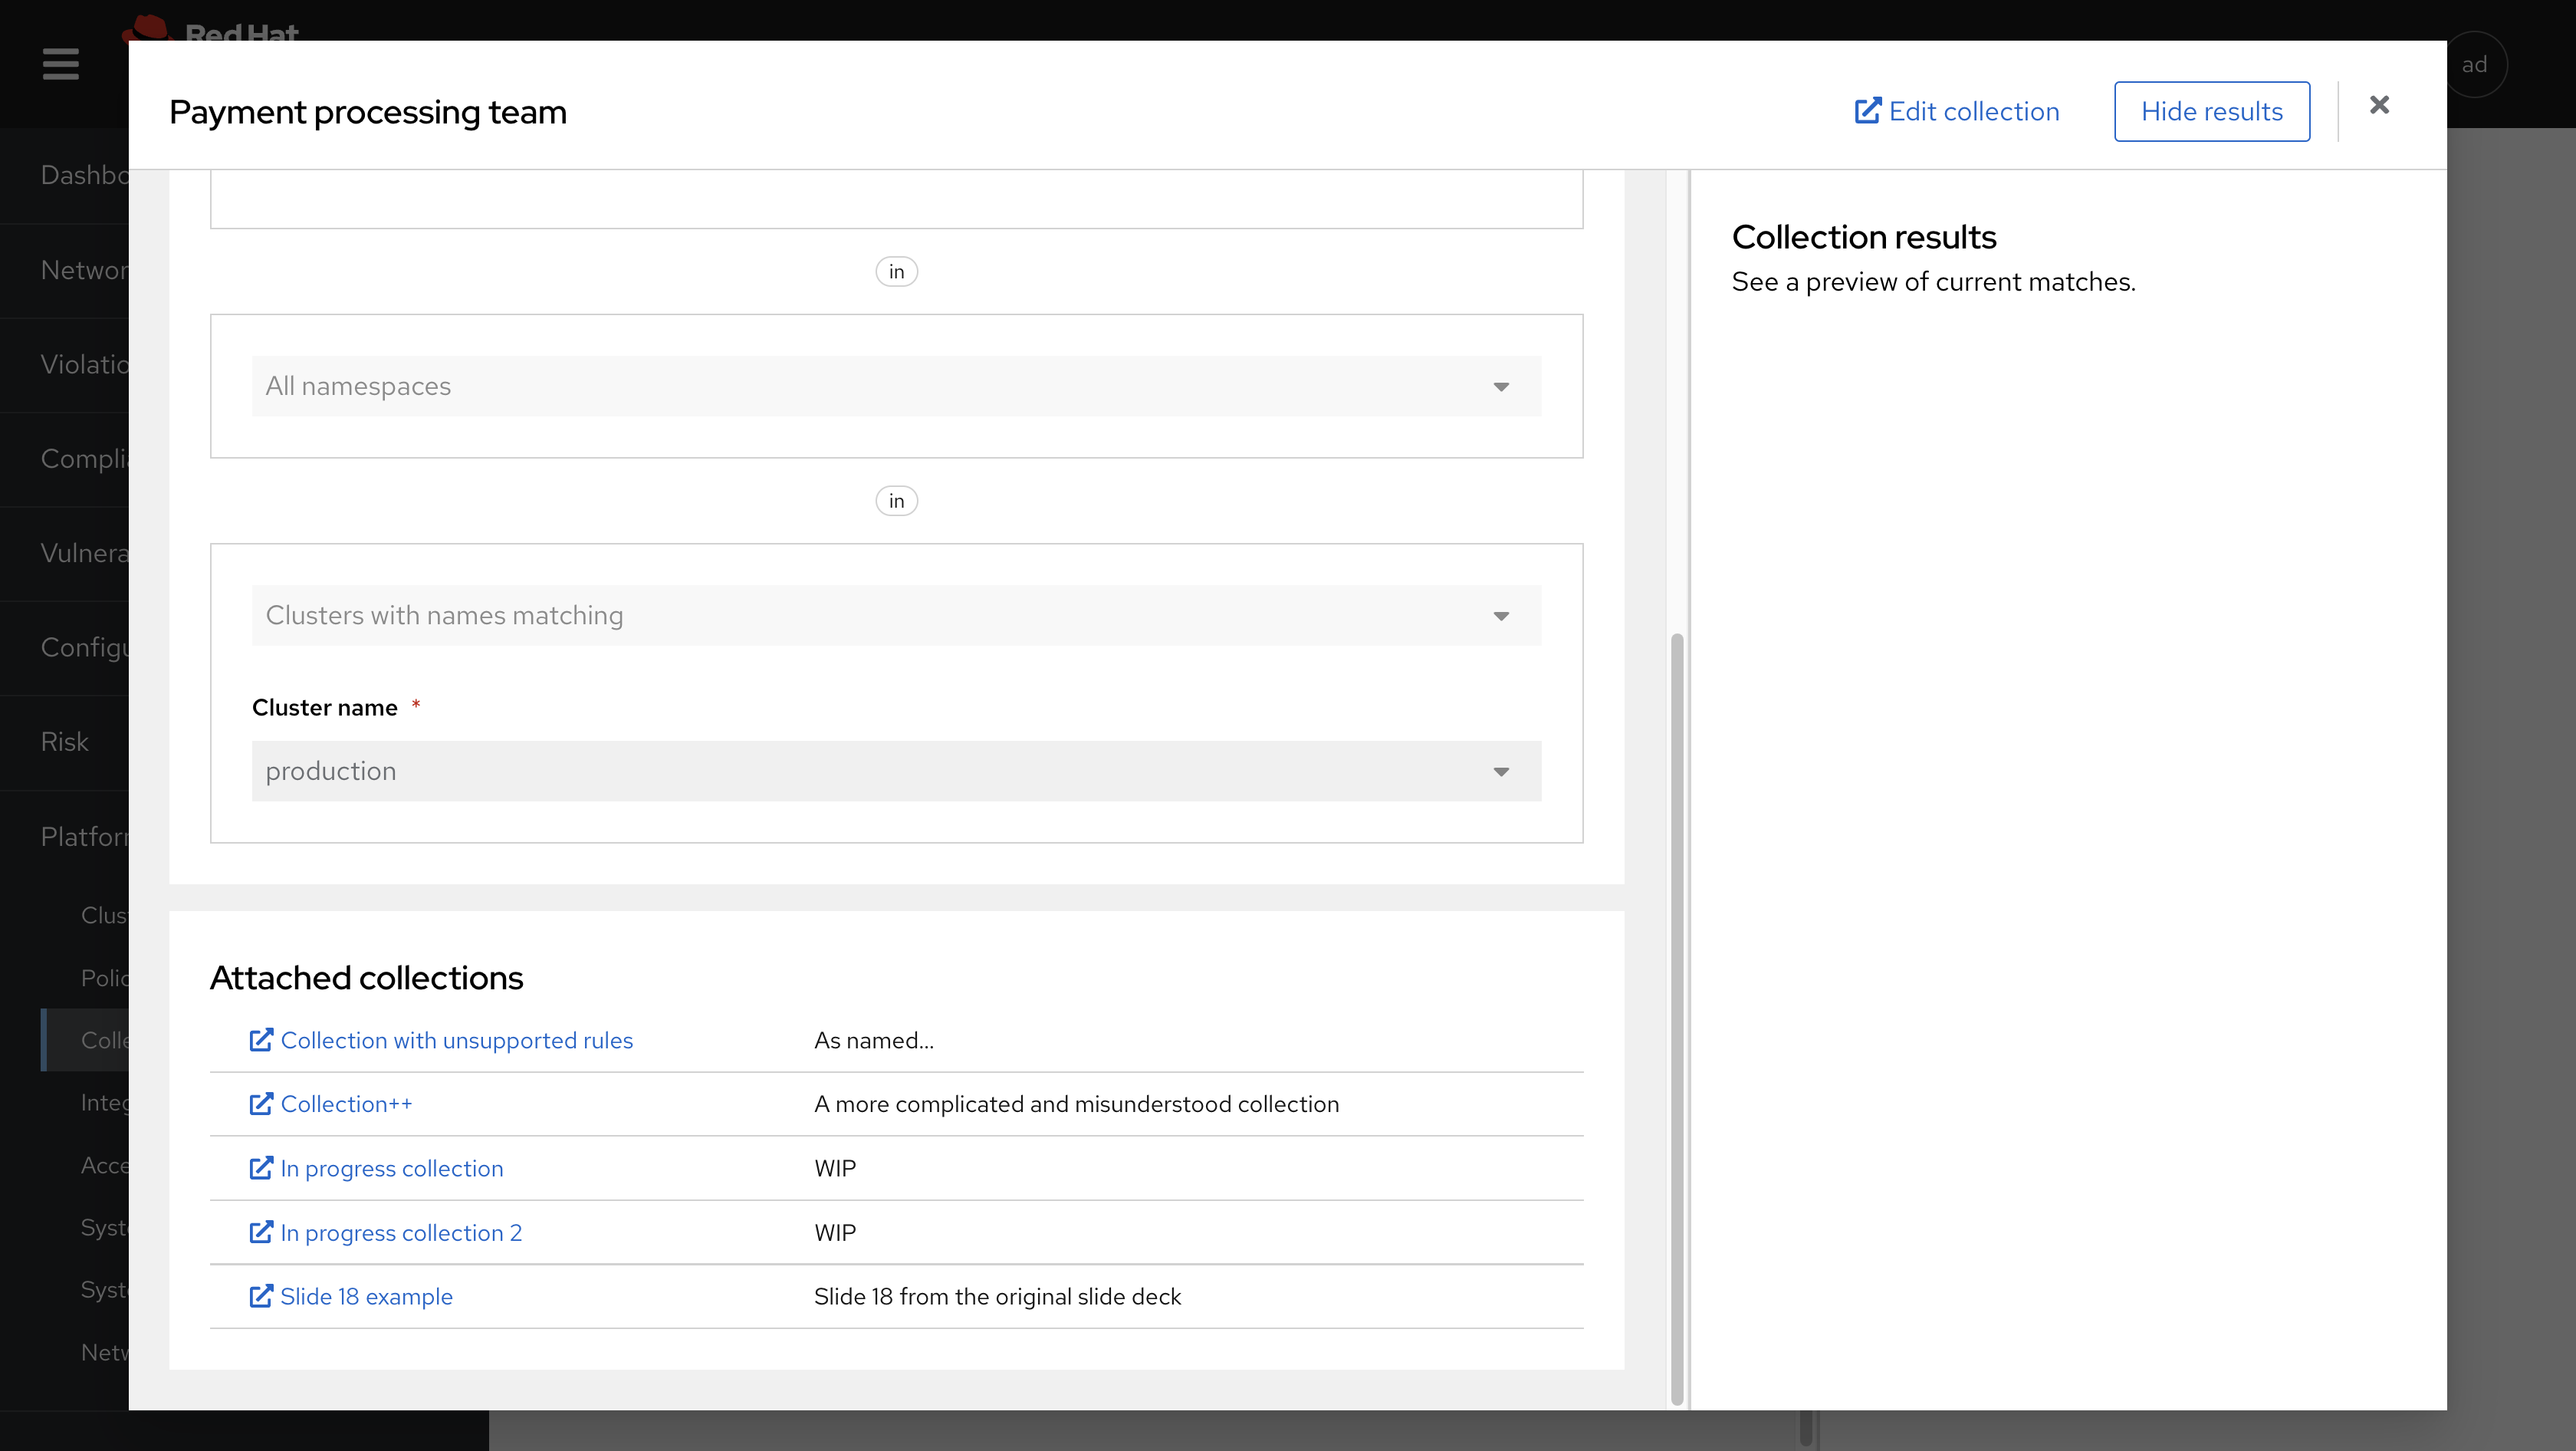Screen dimensions: 2576x1451
Task: Click the Edit collection link text
Action: click(1973, 111)
